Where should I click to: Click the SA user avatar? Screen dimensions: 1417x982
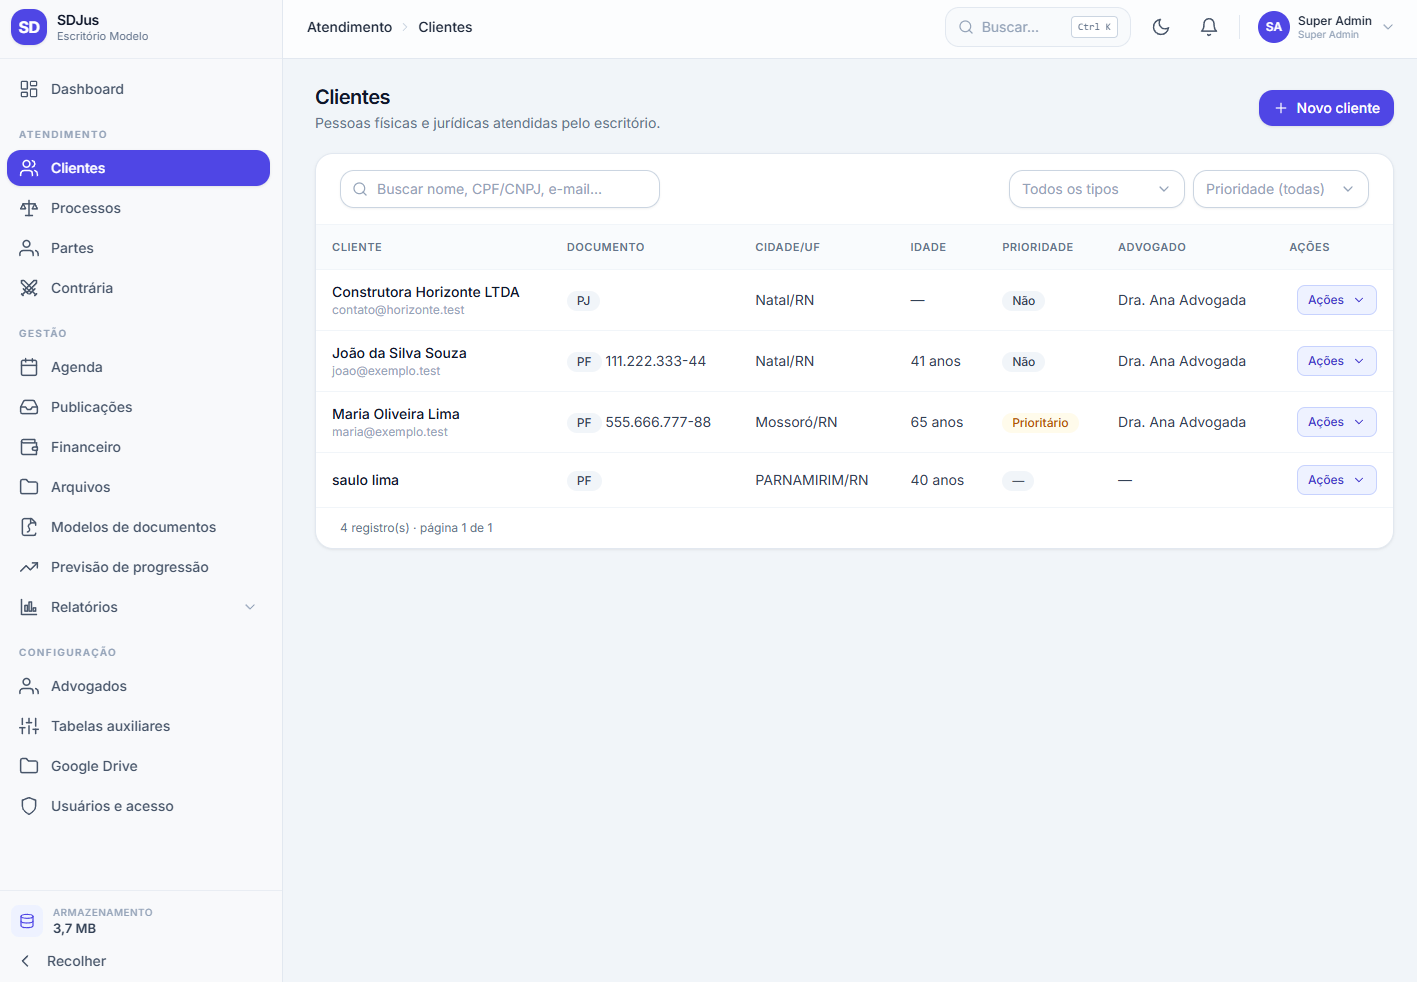point(1274,27)
